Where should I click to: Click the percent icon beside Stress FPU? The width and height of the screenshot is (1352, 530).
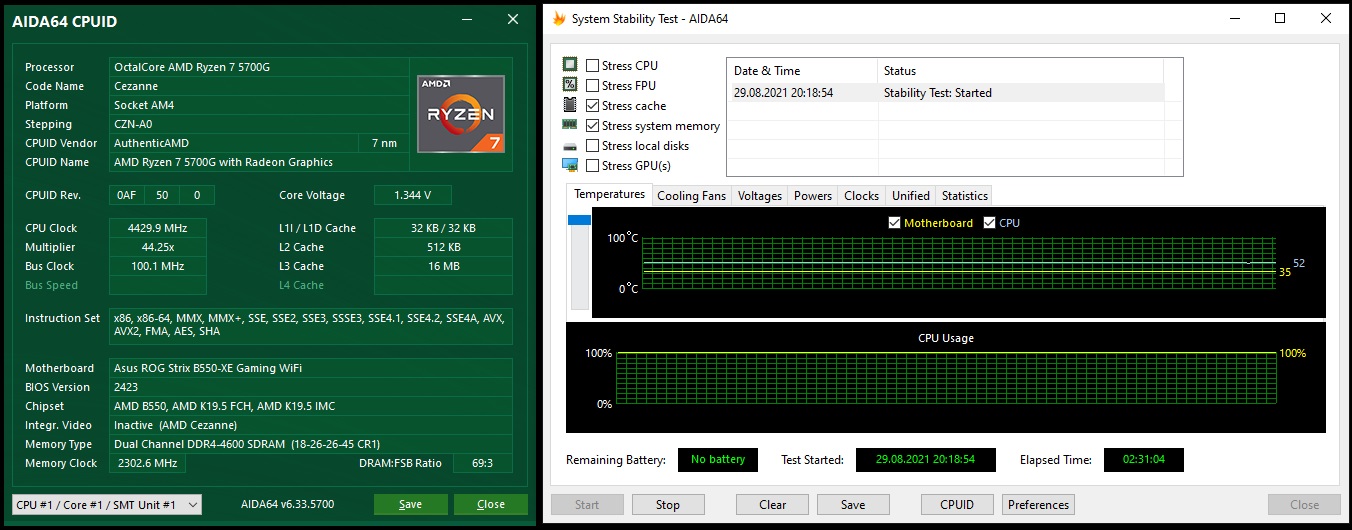pos(570,85)
